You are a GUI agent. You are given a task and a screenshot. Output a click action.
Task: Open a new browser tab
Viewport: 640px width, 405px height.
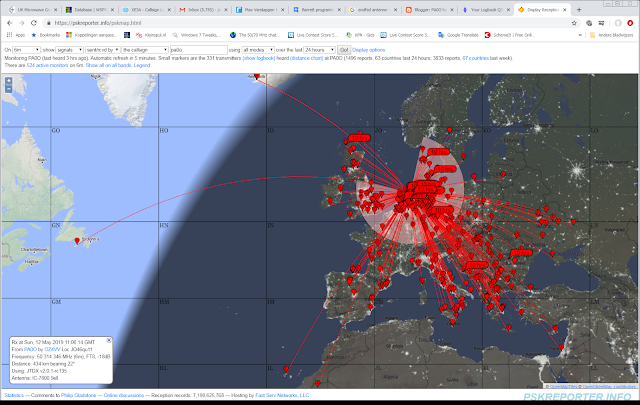(x=579, y=10)
